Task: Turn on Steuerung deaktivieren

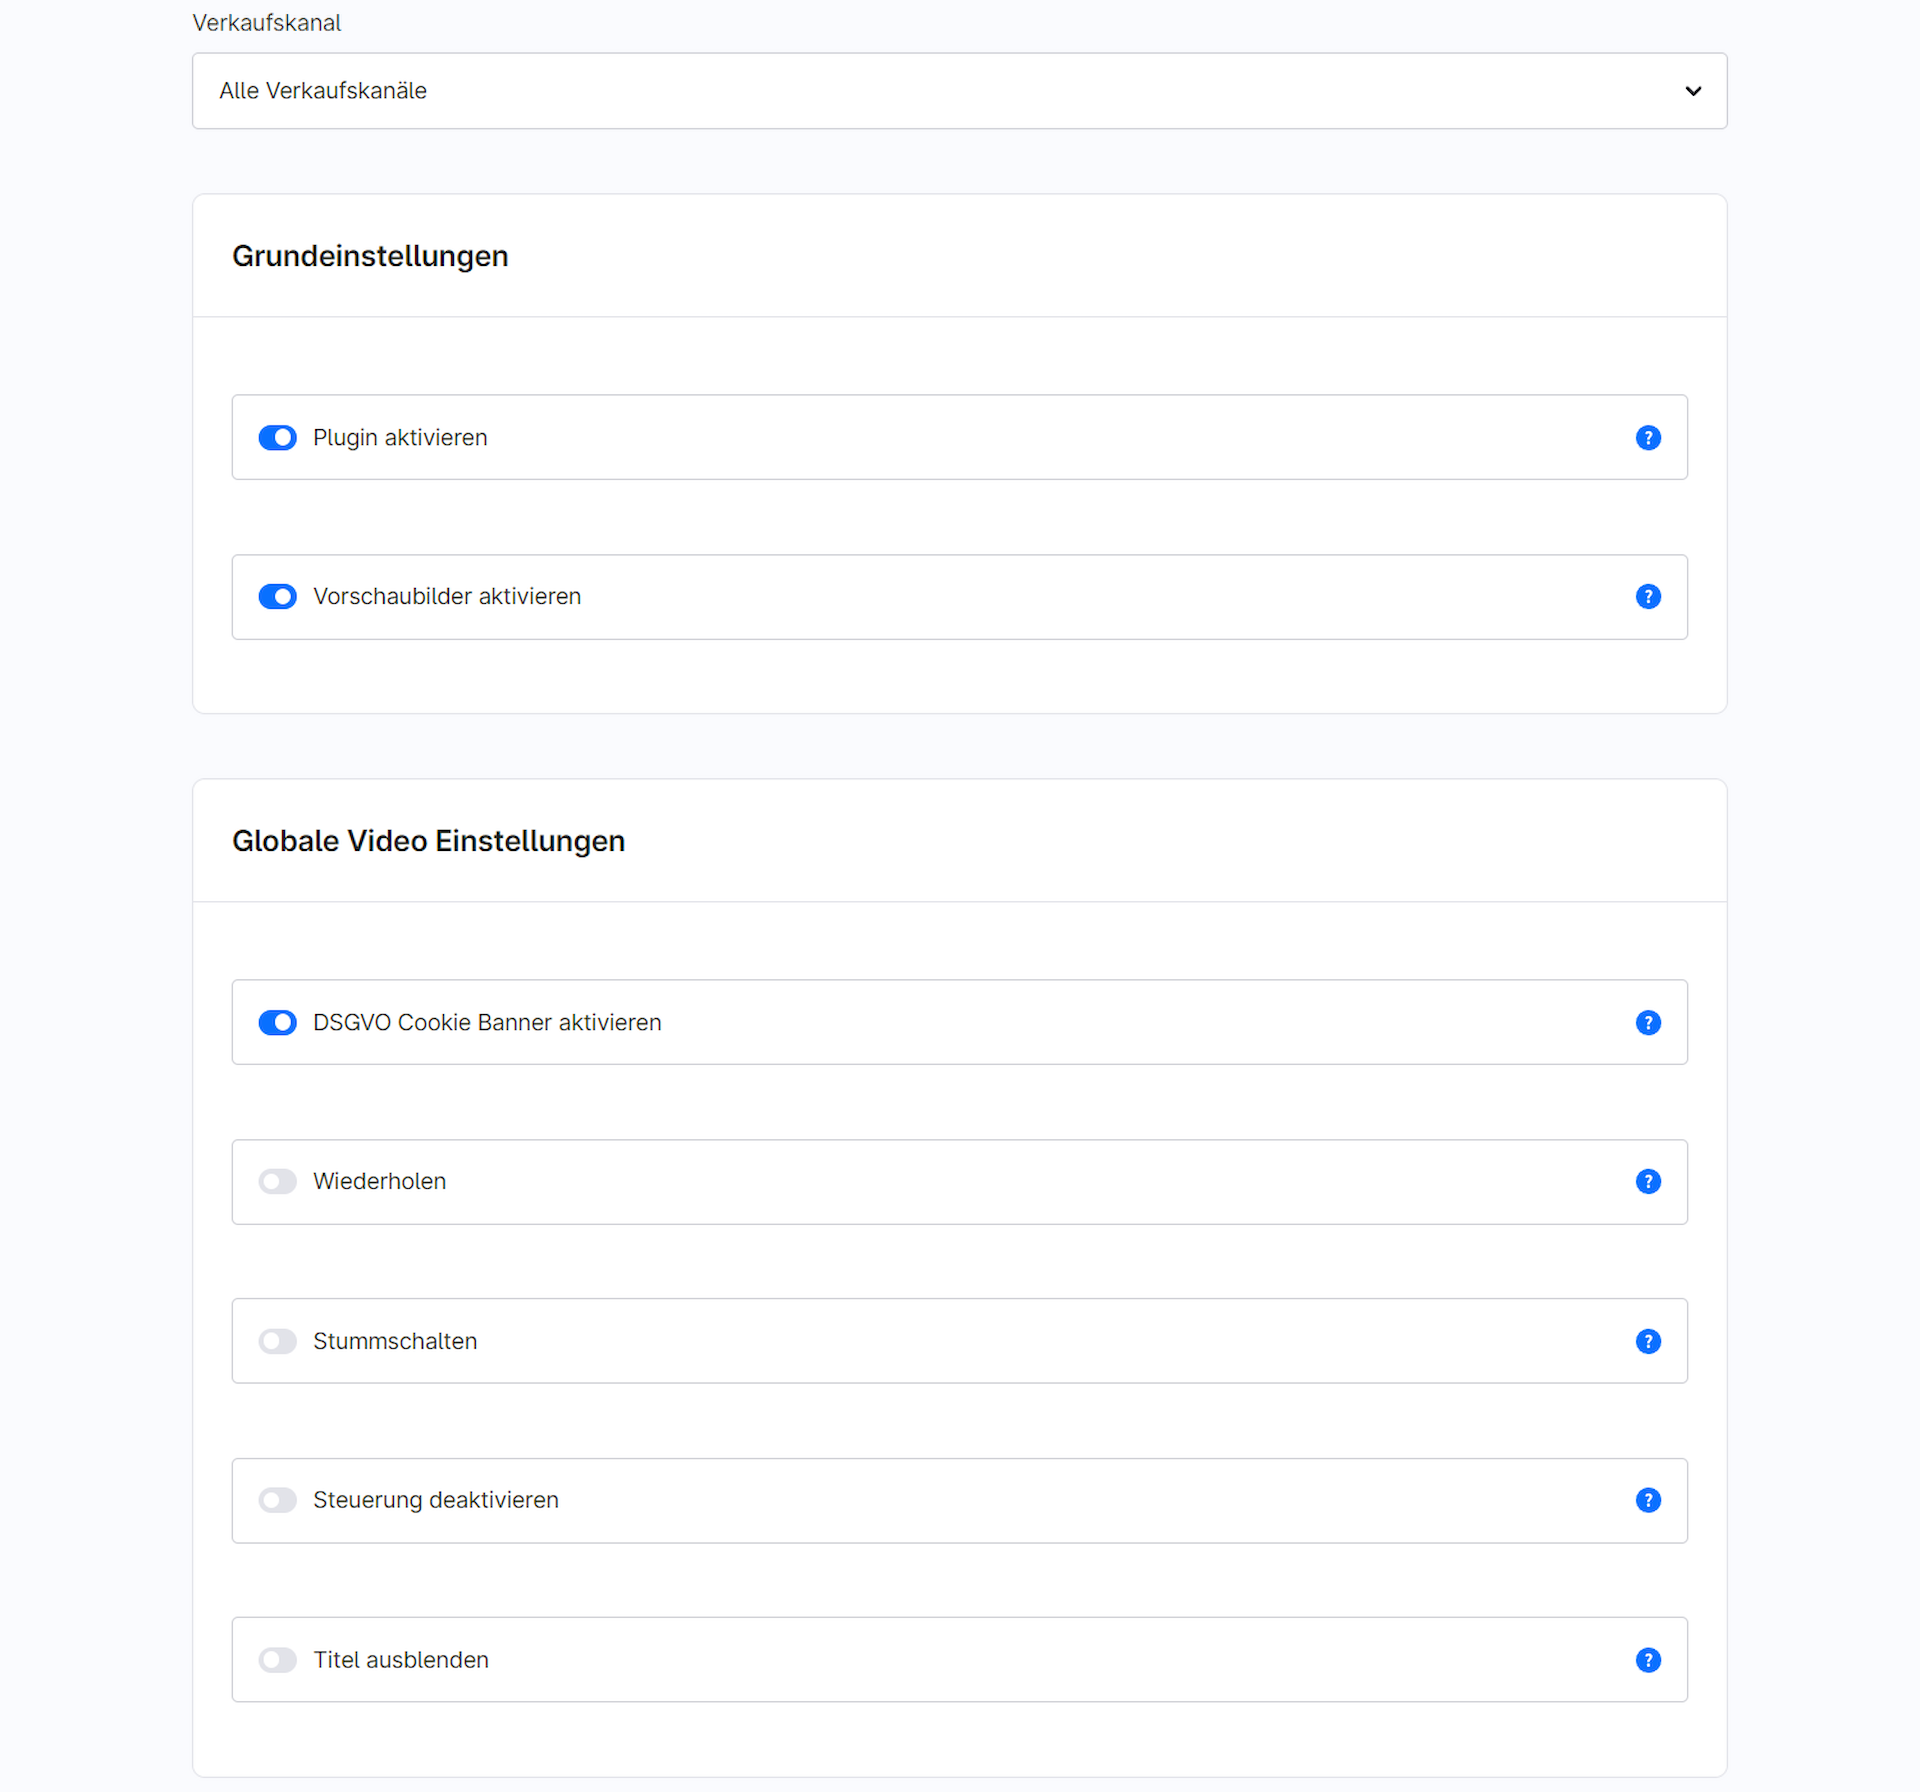Action: 277,1501
